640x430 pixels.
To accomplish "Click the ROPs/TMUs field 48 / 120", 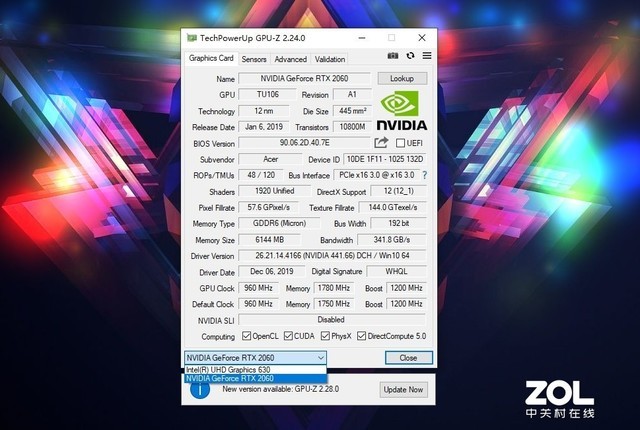I will [x=261, y=175].
